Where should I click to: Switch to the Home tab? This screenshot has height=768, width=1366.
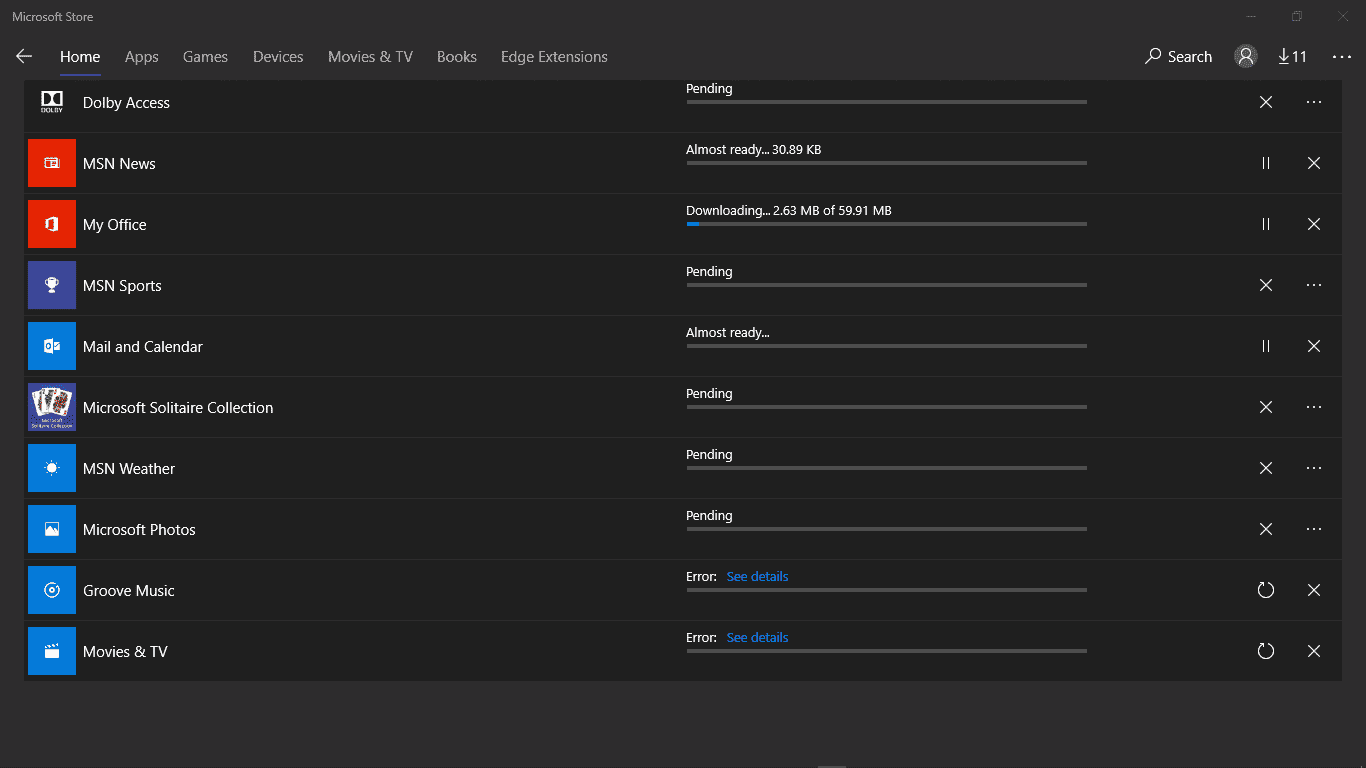[x=80, y=57]
